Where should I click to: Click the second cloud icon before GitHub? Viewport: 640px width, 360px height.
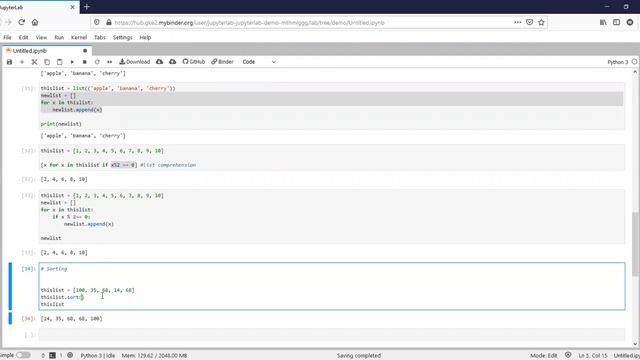(173, 62)
